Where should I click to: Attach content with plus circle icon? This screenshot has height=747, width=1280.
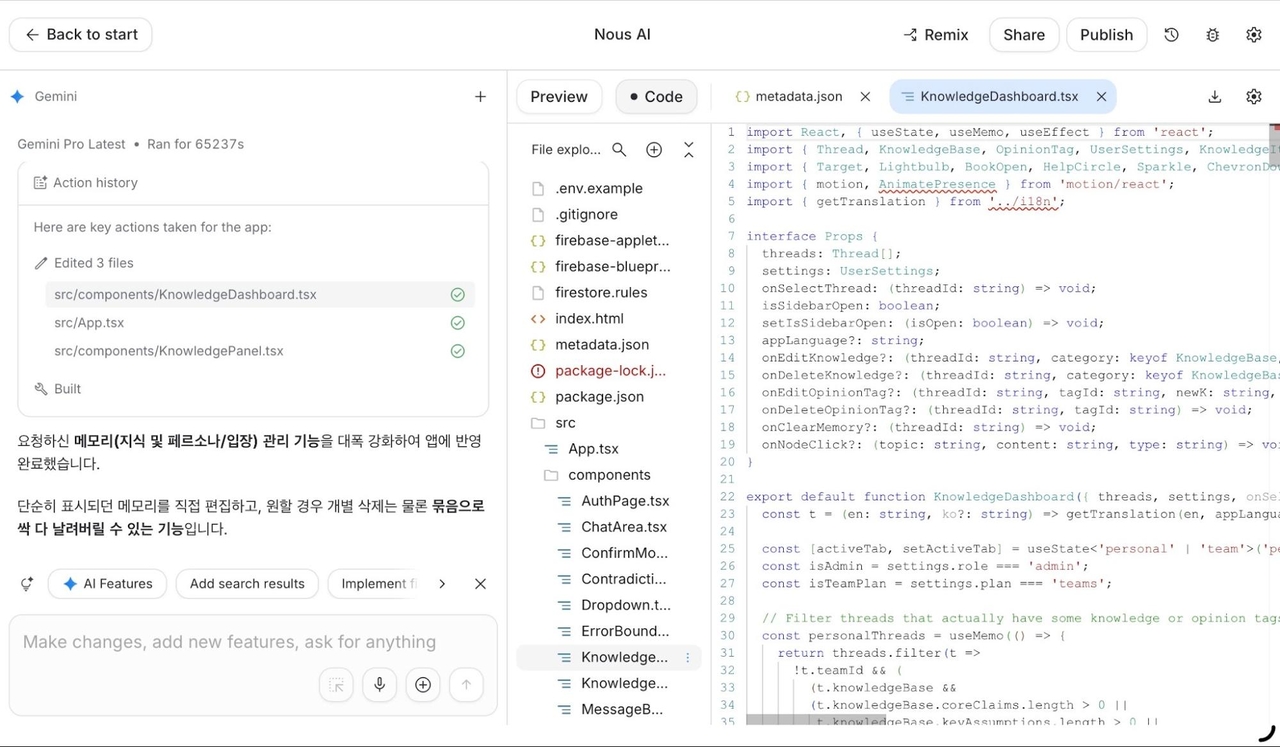(x=423, y=685)
